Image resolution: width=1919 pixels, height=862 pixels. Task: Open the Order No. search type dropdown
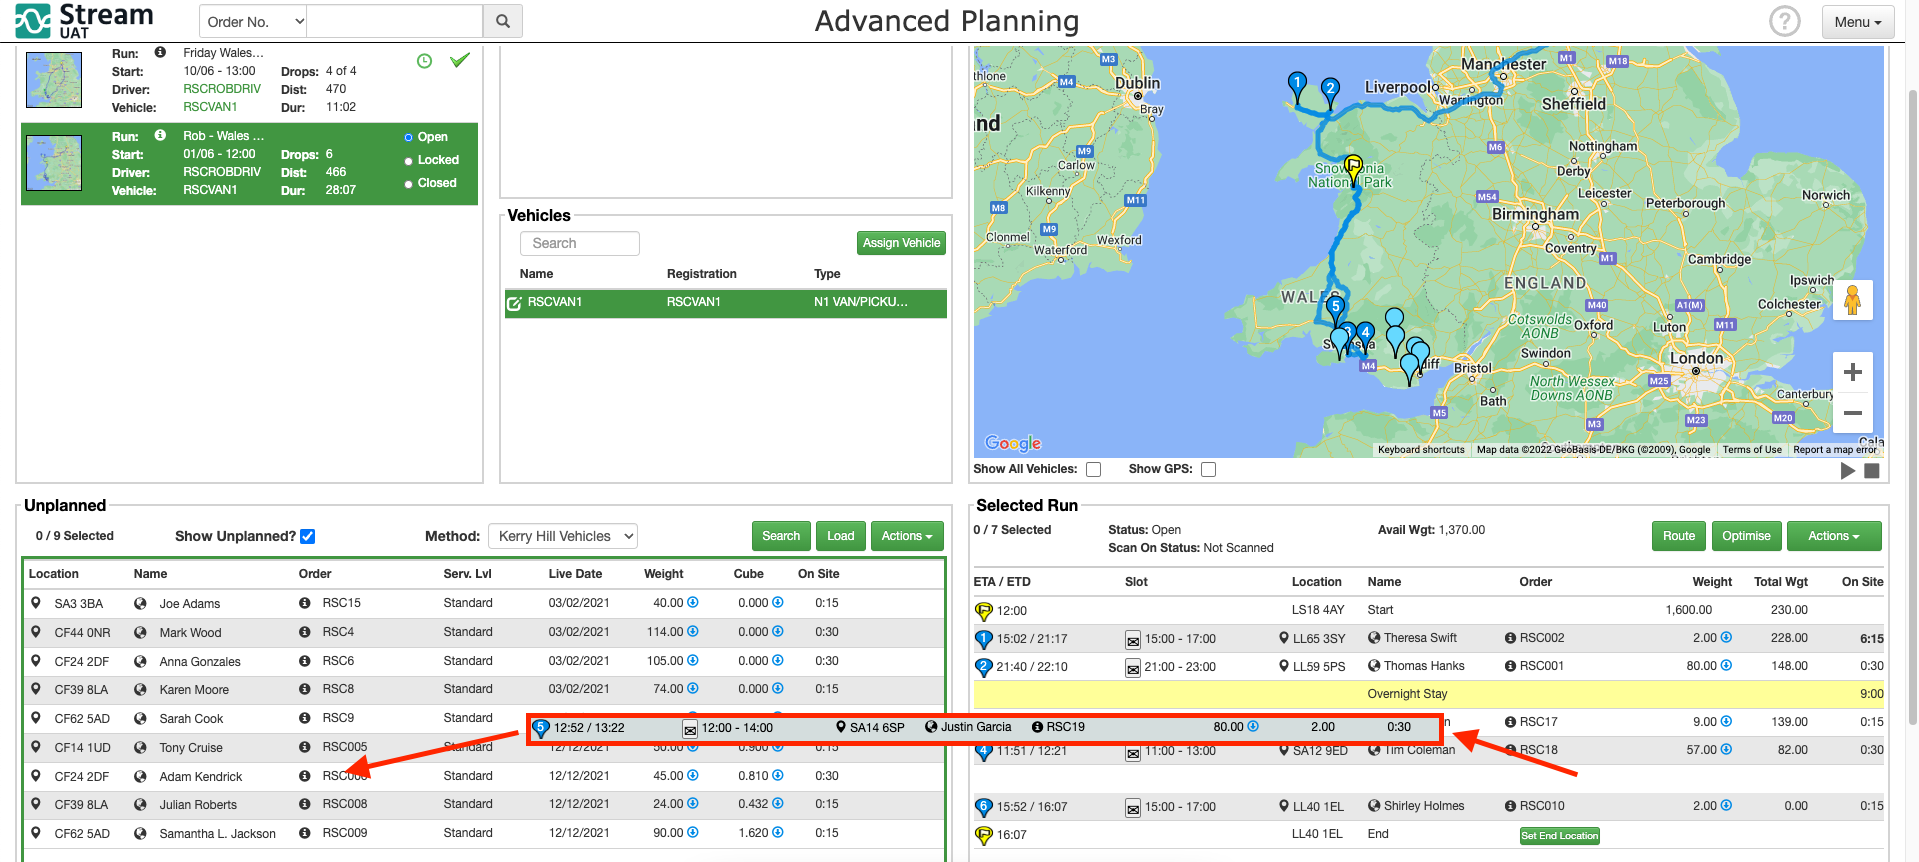point(254,21)
